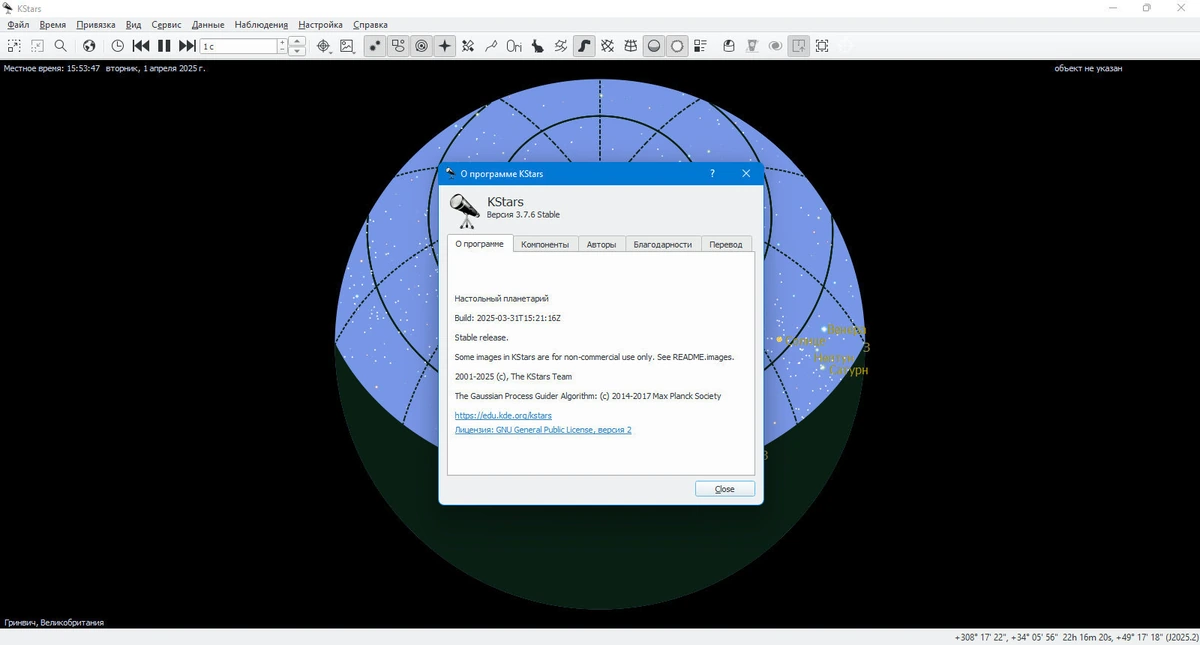Toggle constellation art rabbit icon

[x=538, y=46]
